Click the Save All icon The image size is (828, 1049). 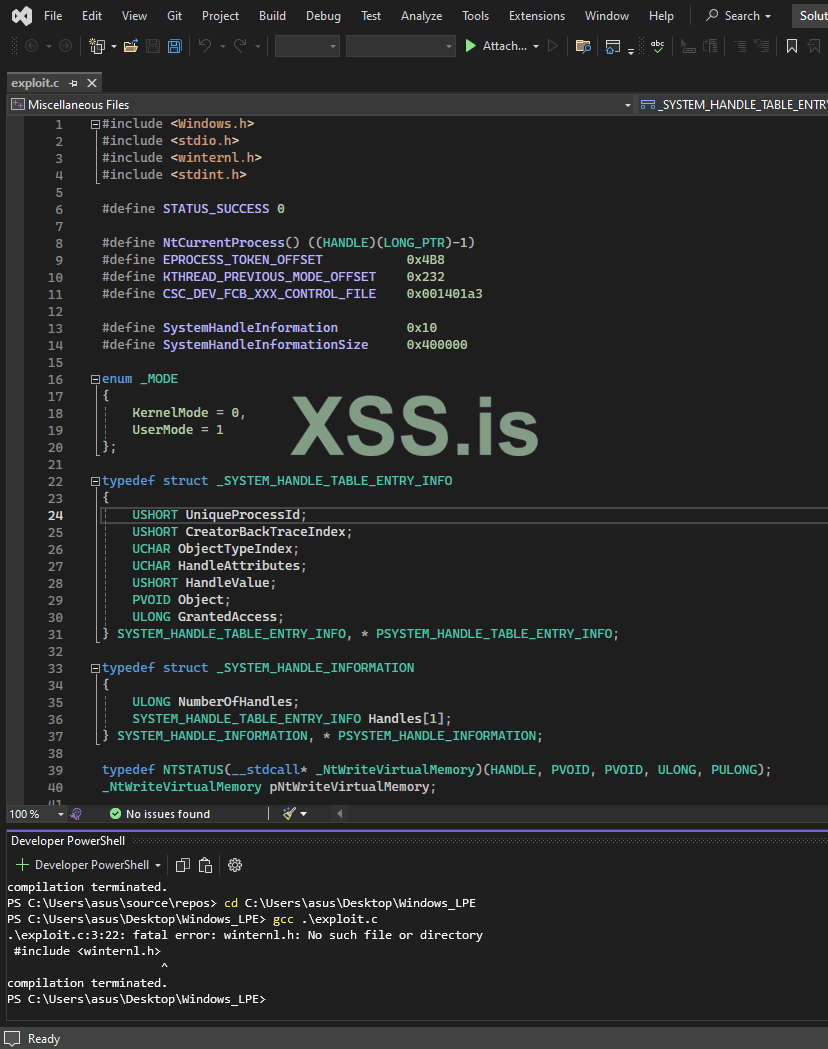[x=175, y=46]
